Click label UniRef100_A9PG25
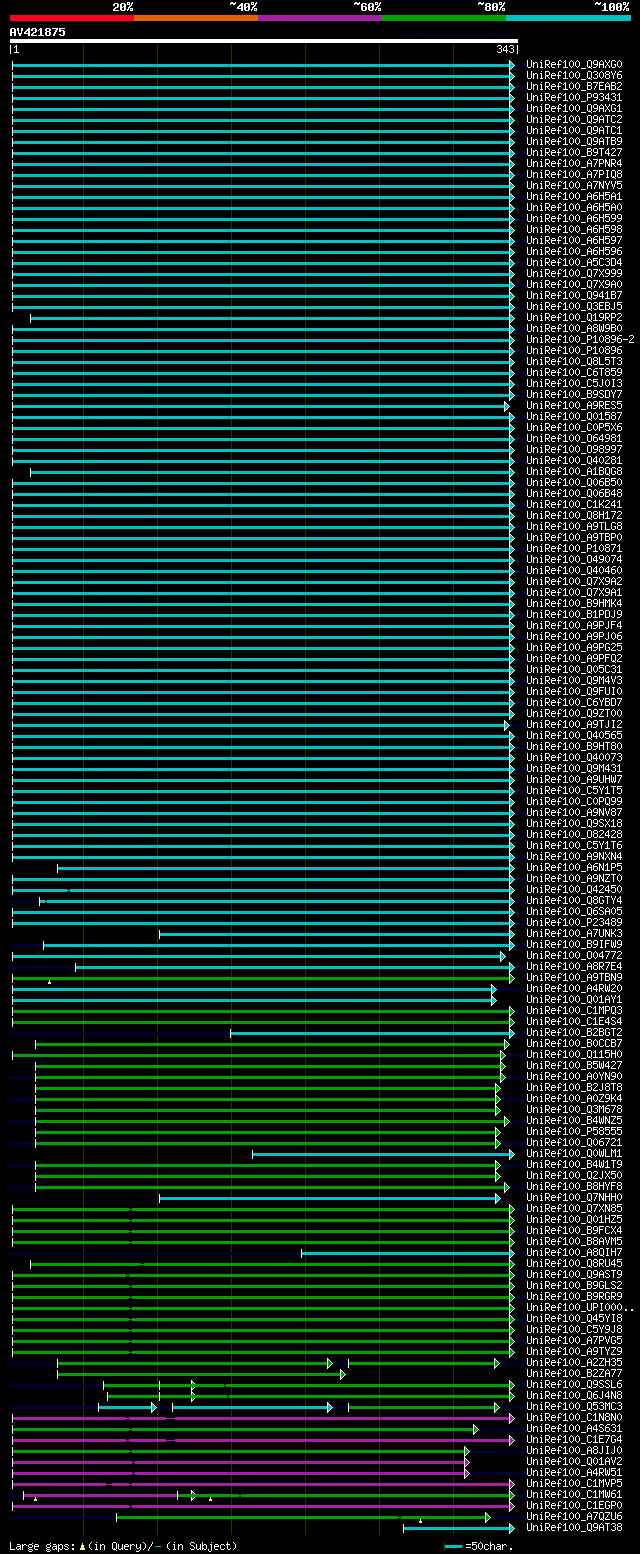Screen dimensions: 640x1554 [x=574, y=648]
